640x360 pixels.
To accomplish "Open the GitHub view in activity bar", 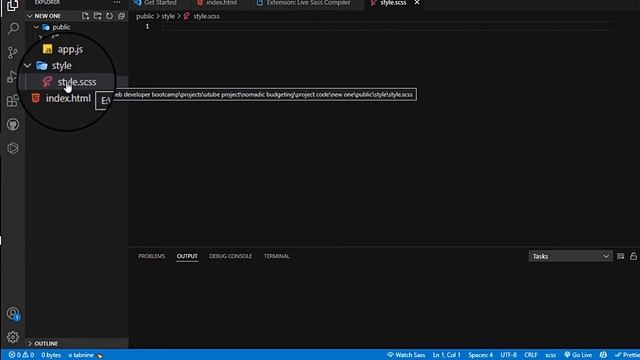I will click(x=13, y=124).
